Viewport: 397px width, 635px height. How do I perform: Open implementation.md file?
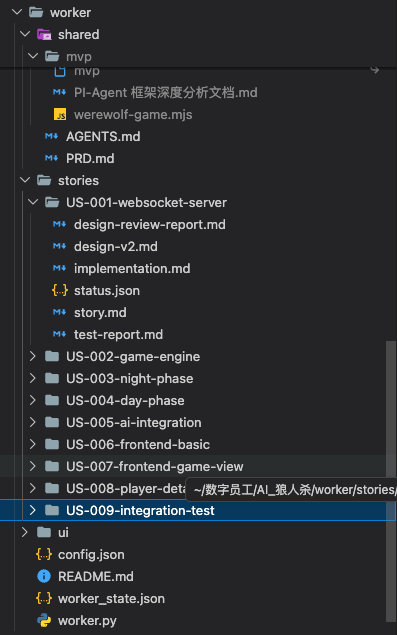pyautogui.click(x=132, y=268)
